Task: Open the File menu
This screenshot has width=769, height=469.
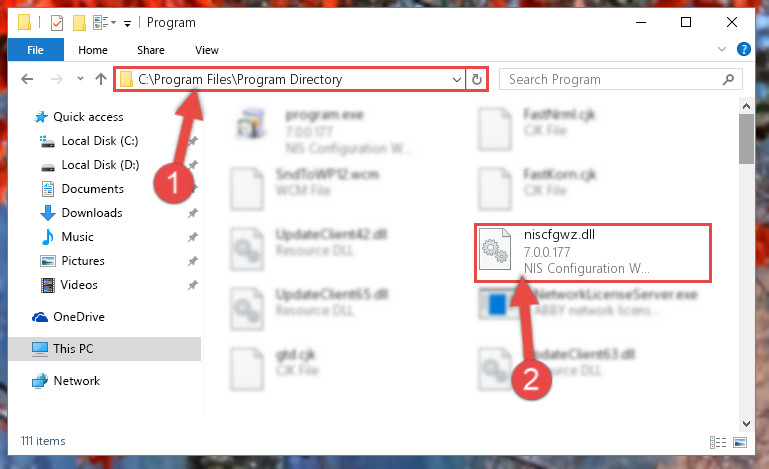Action: click(35, 50)
